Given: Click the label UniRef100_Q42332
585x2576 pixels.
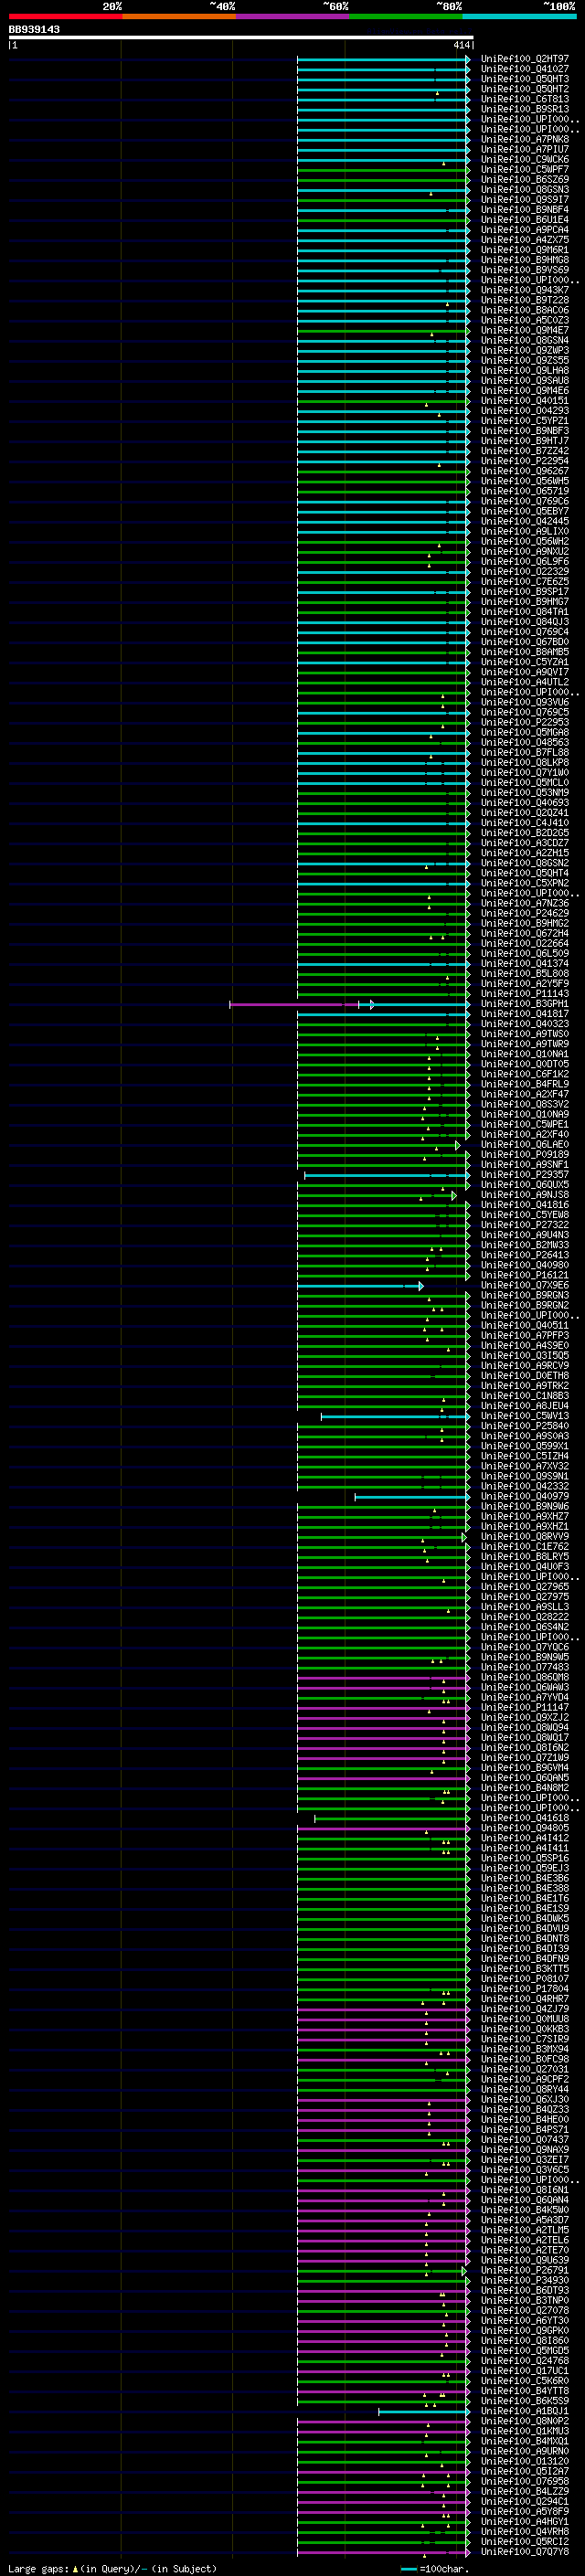Looking at the screenshot, I should pos(524,1487).
